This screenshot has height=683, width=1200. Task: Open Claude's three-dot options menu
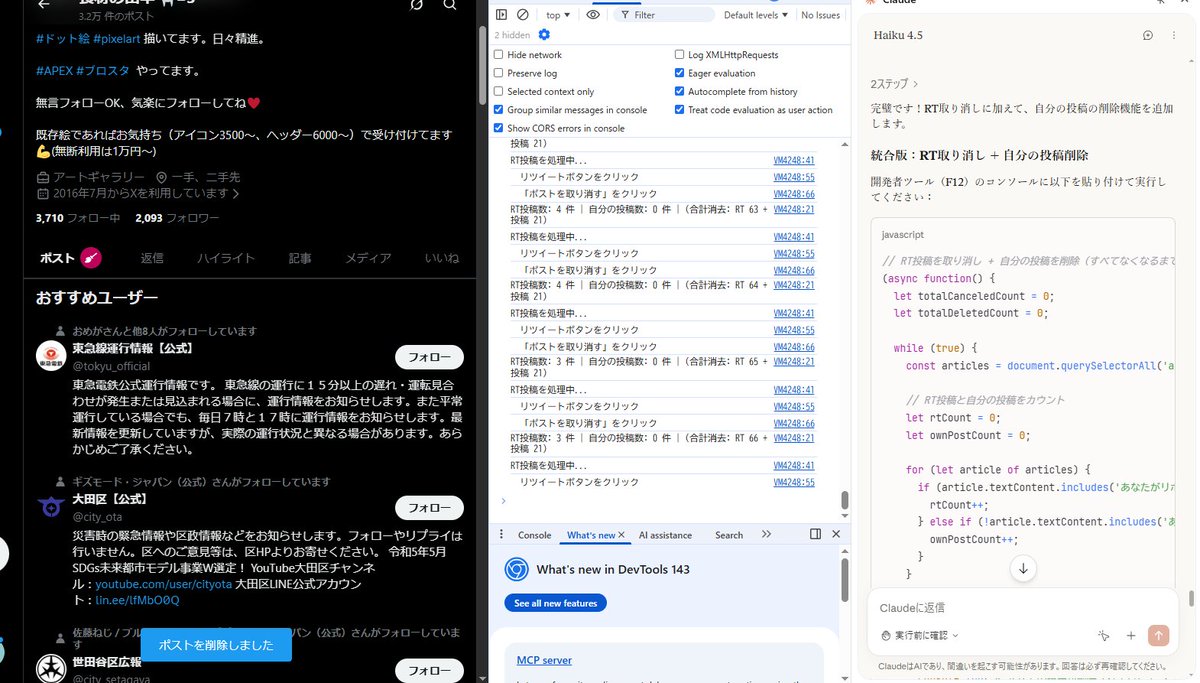coord(1174,34)
